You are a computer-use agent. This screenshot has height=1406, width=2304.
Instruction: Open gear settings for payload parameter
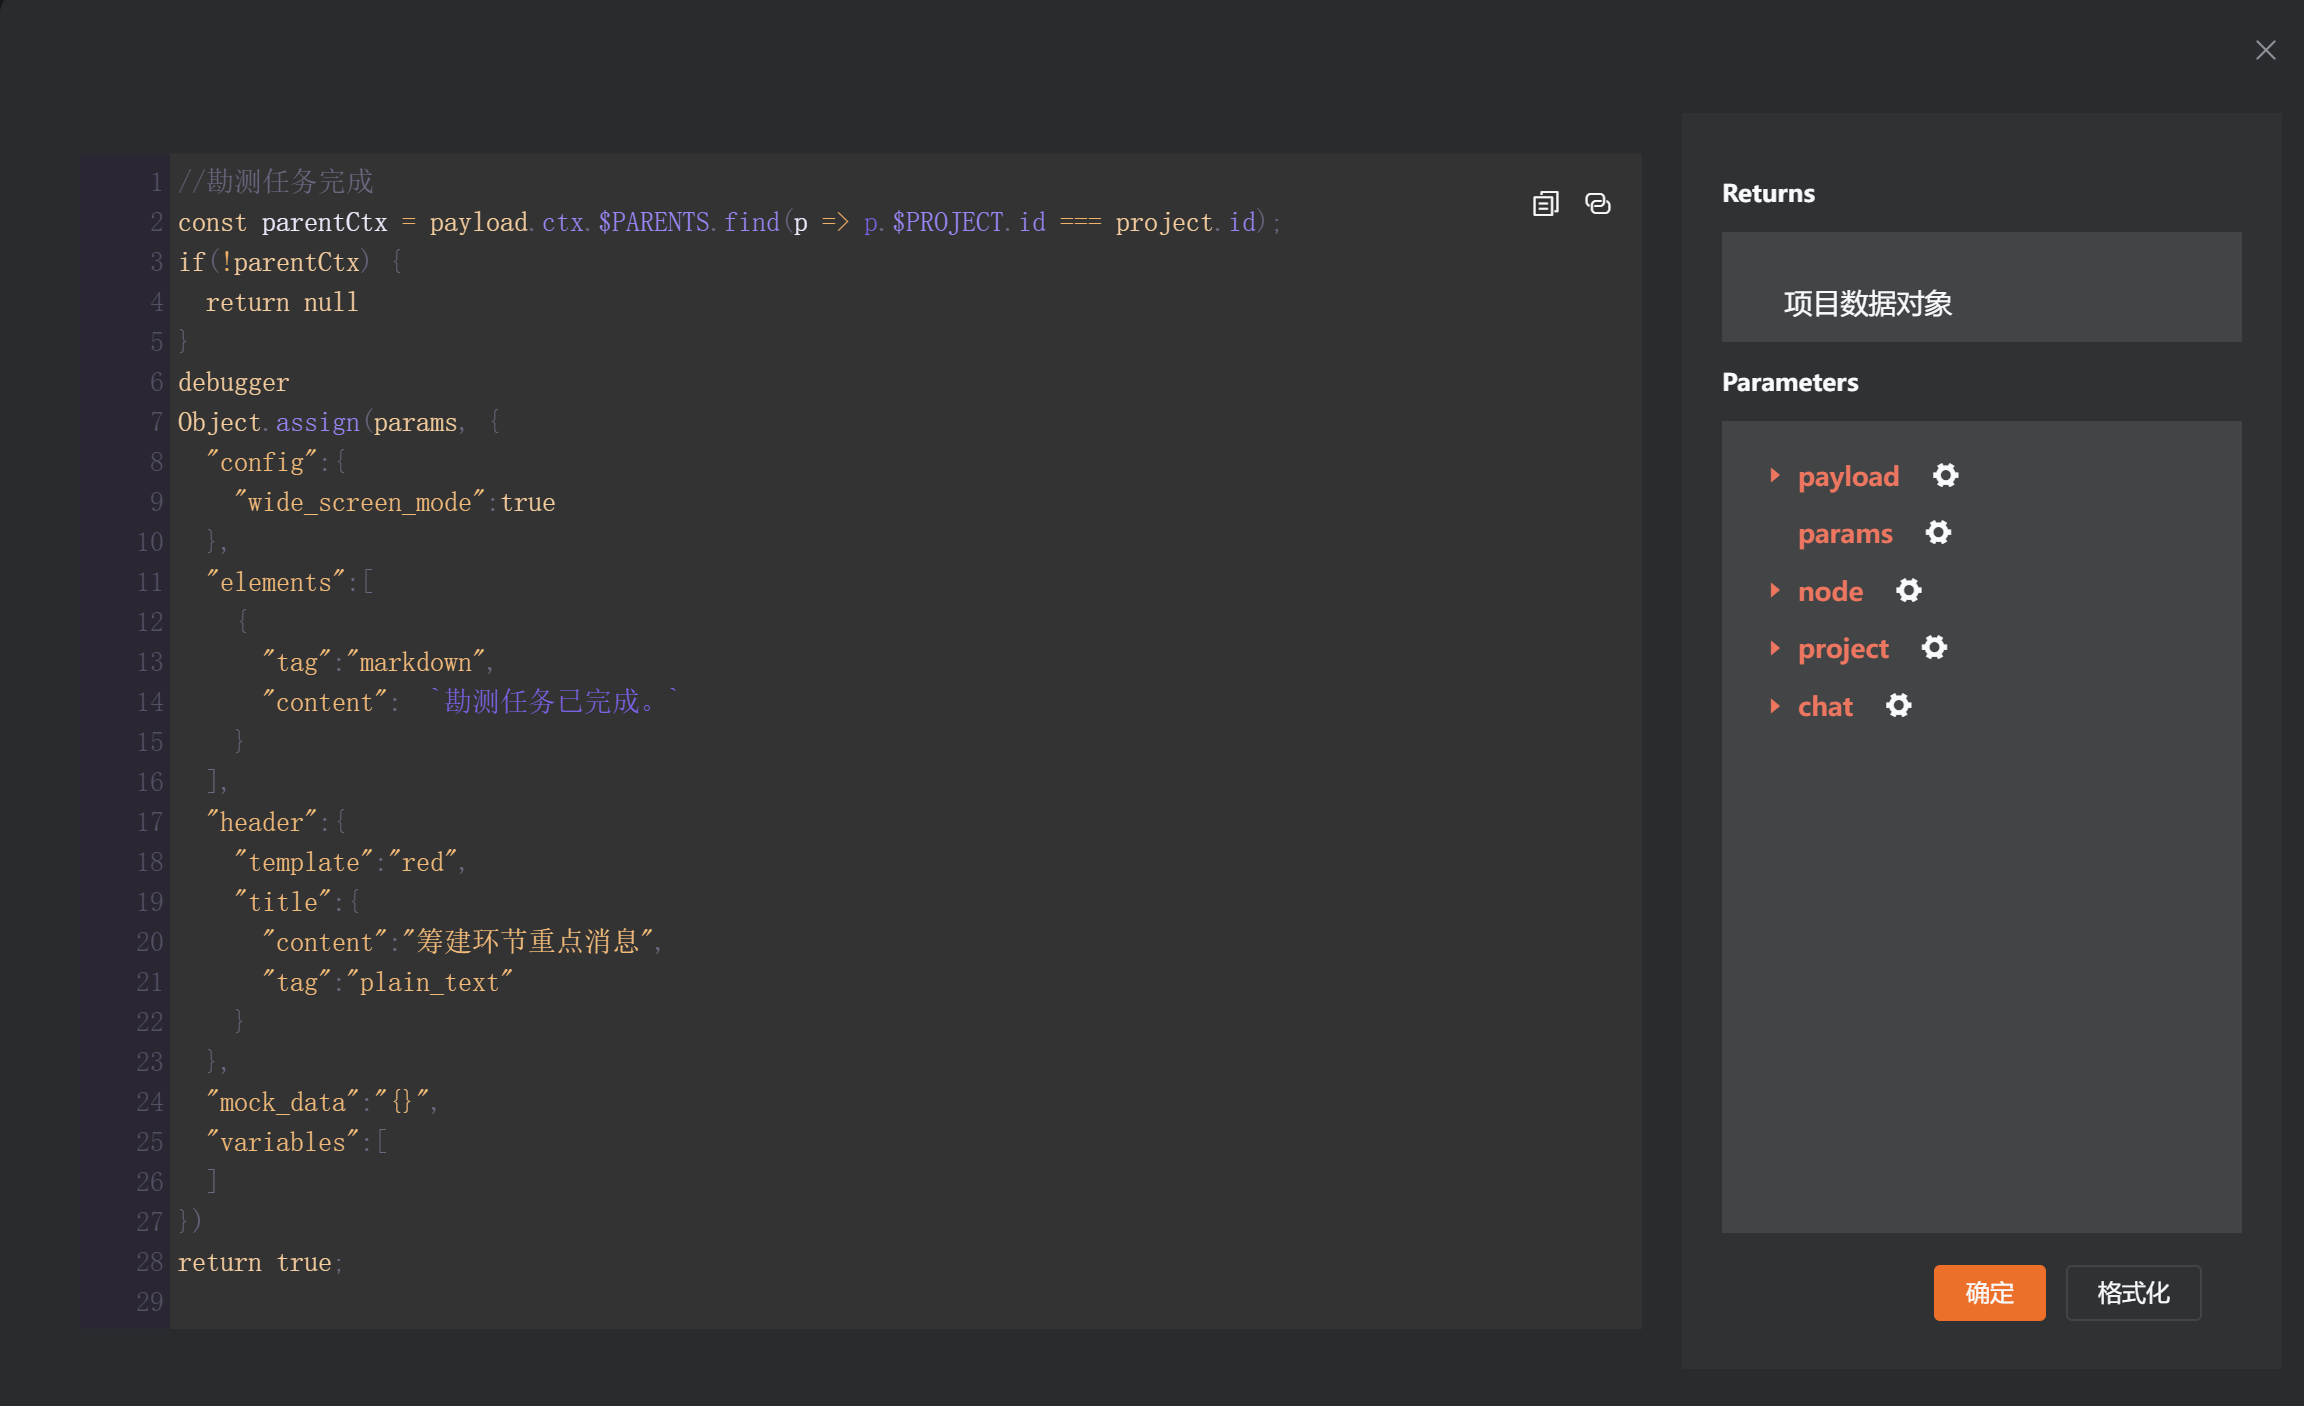[1945, 475]
